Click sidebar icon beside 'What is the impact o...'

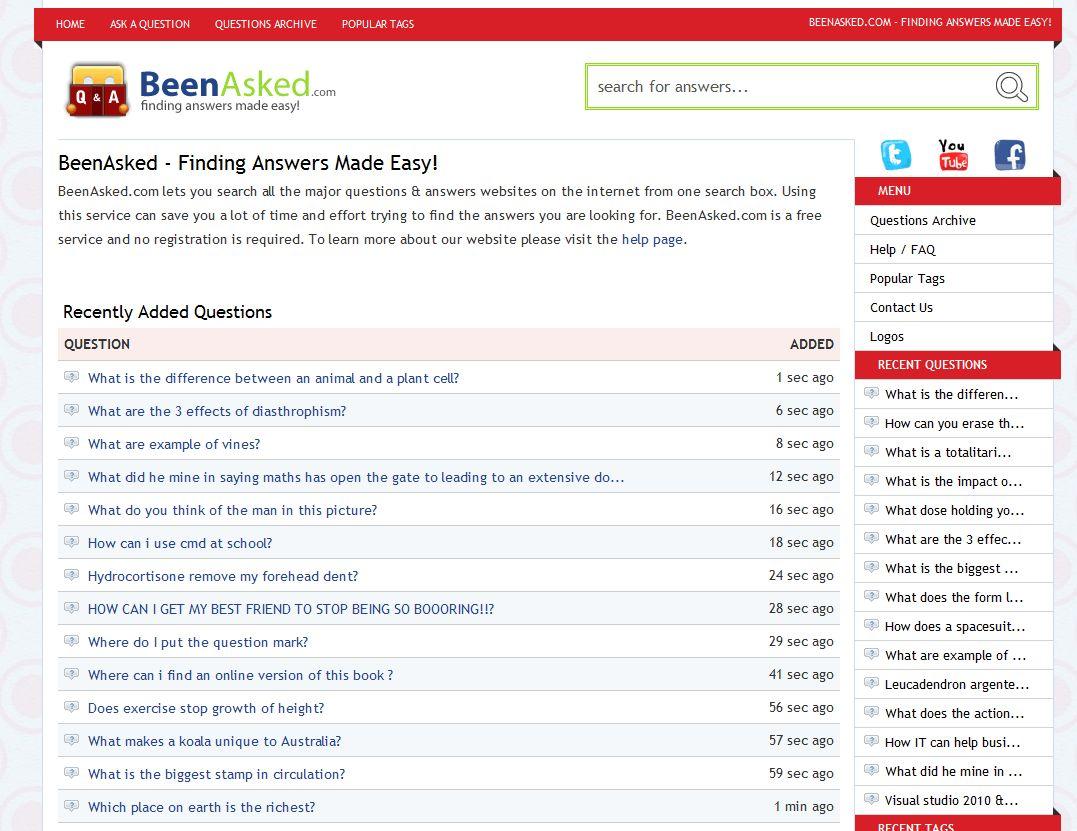871,480
